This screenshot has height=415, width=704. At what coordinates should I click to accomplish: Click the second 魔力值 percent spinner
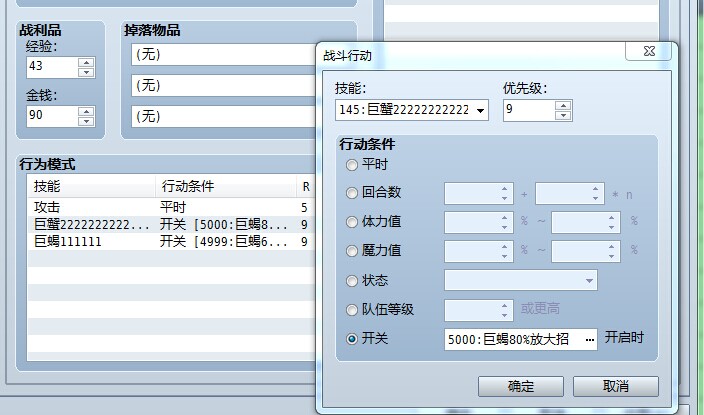point(586,251)
